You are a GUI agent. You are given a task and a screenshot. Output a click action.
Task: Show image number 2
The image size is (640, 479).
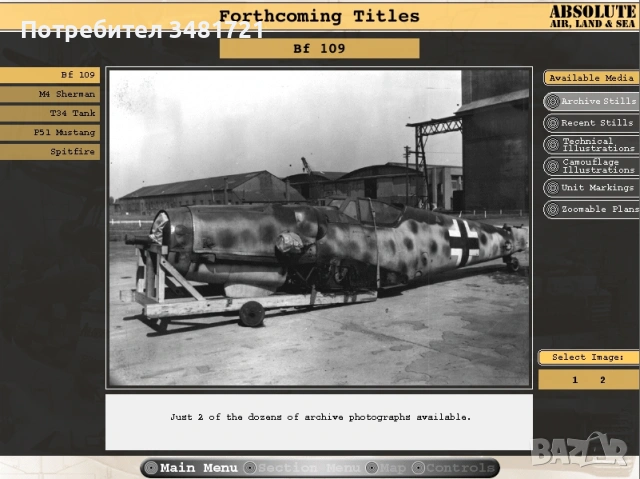(603, 380)
